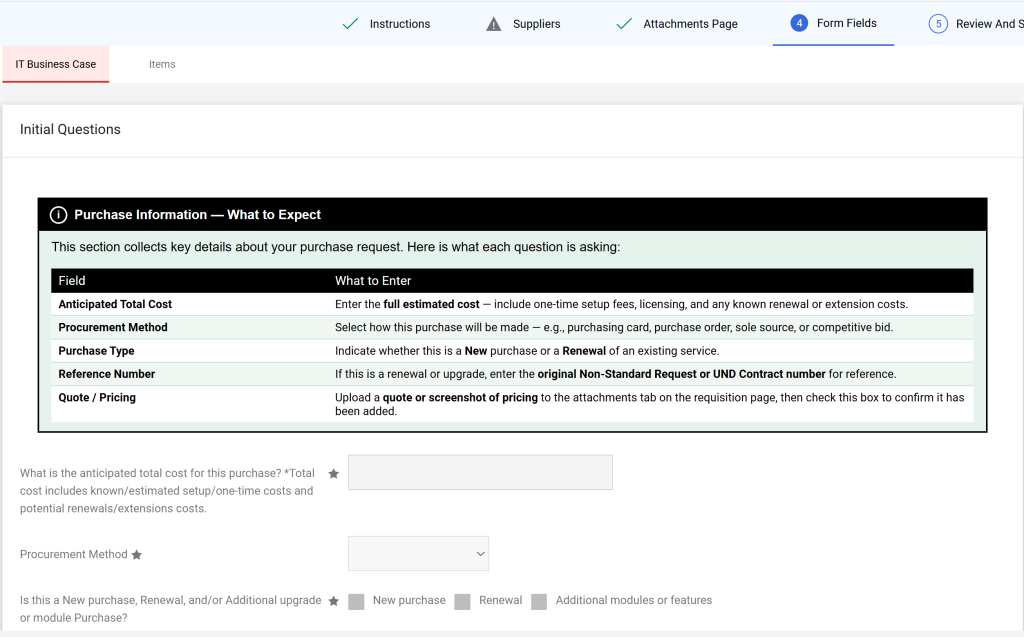Click the New purchase option label
This screenshot has height=637, width=1024.
click(409, 600)
